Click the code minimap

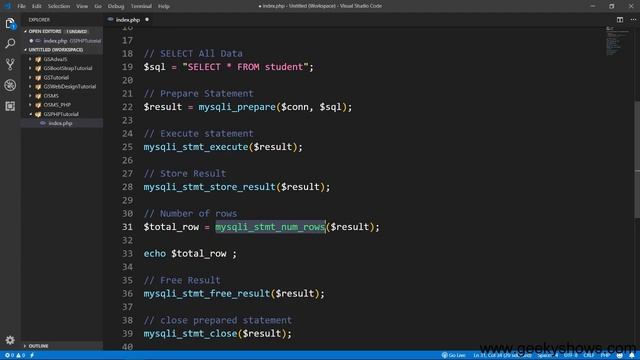pos(617,41)
